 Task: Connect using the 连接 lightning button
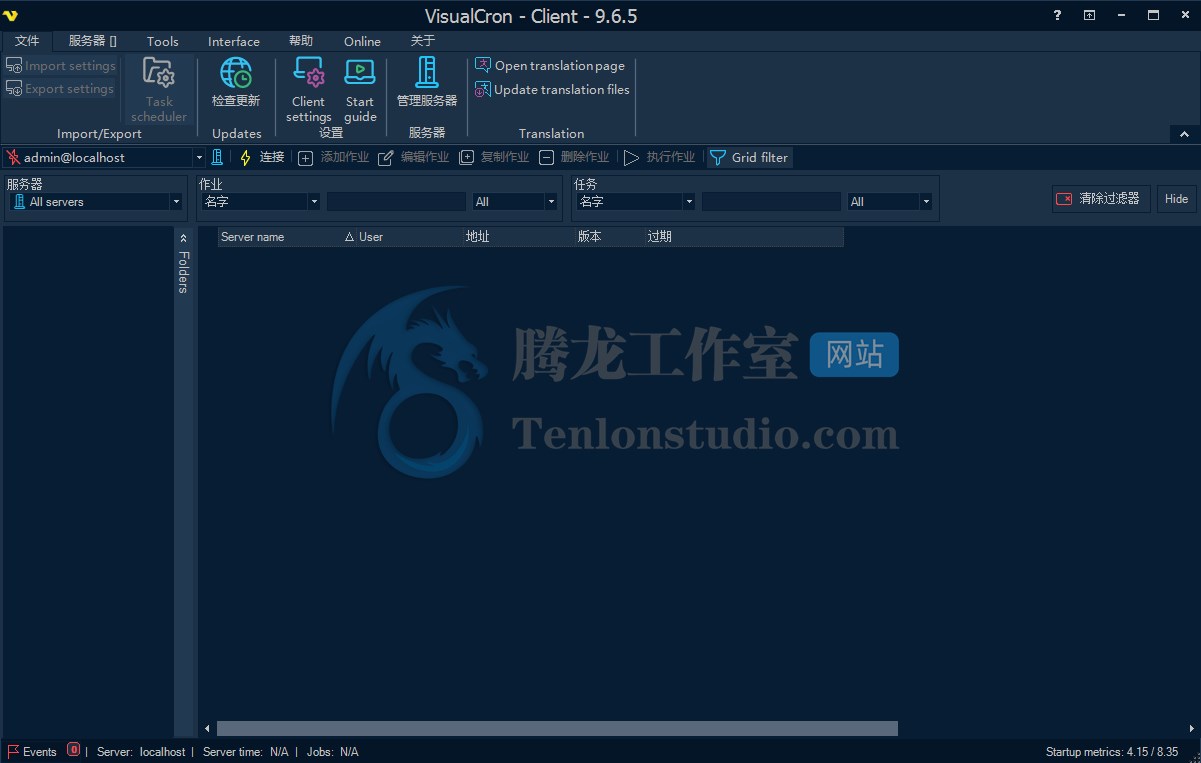(x=262, y=157)
